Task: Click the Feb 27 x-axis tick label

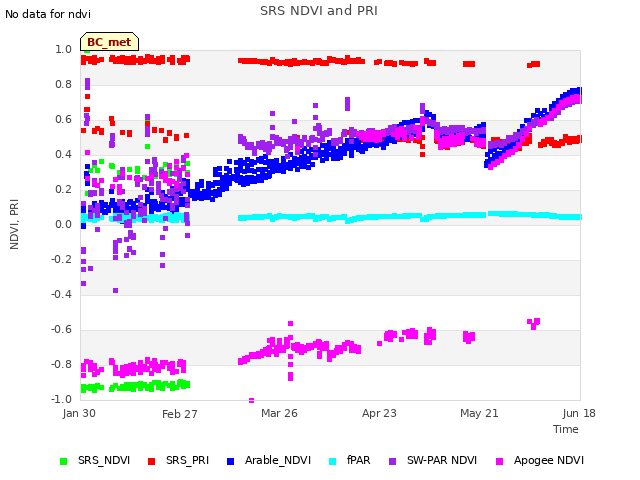Action: click(180, 414)
